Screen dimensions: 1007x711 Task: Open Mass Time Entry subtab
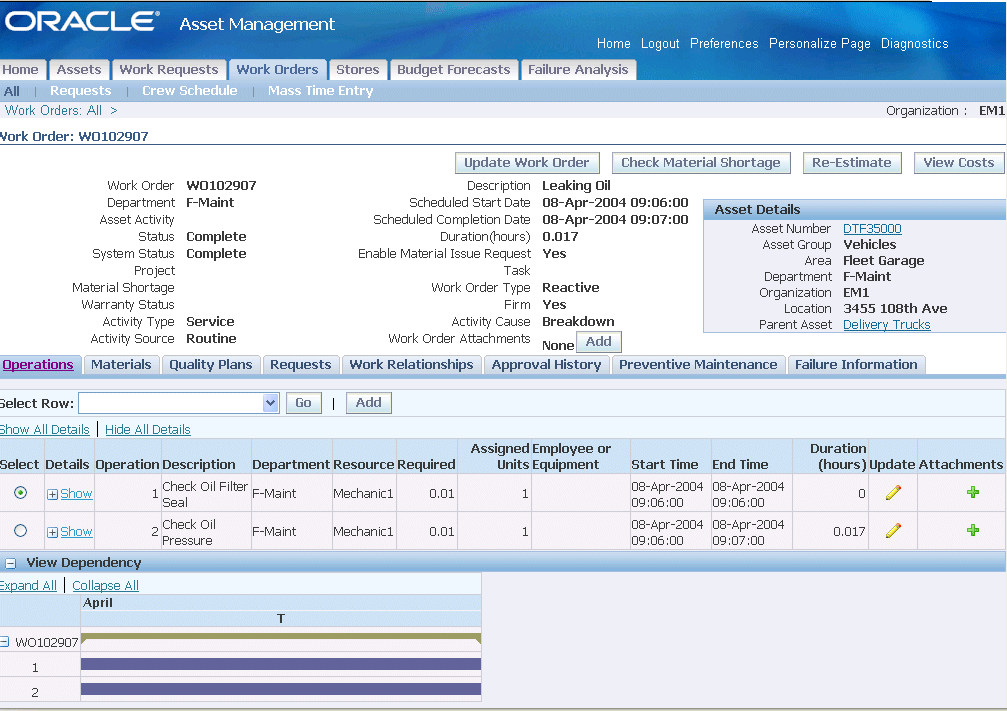point(320,91)
